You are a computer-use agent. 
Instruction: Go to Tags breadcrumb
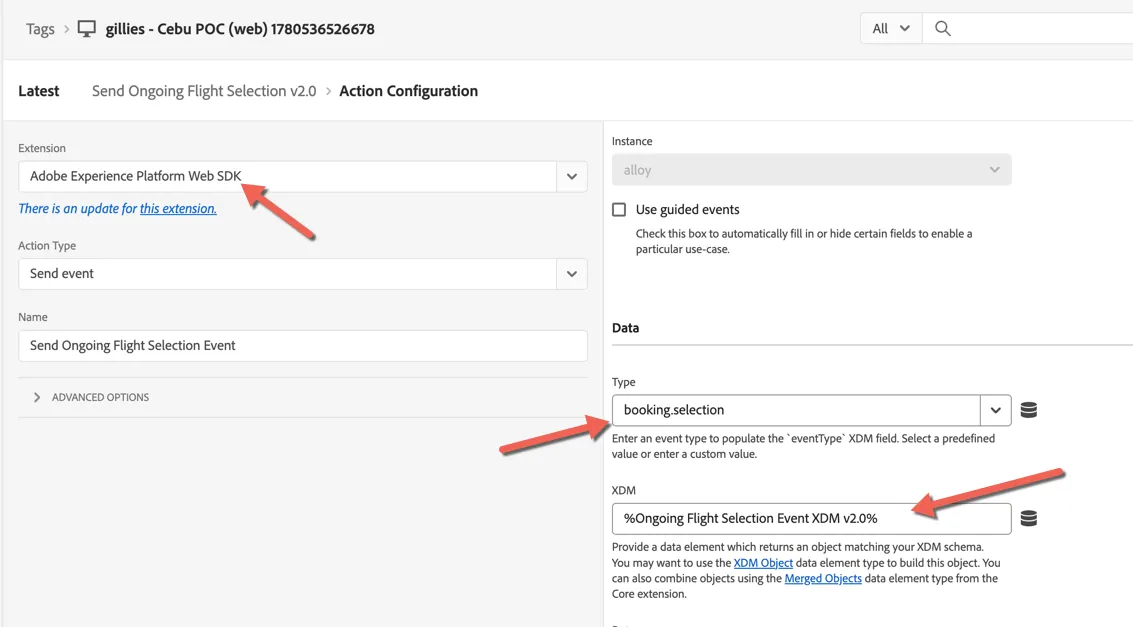pos(40,29)
